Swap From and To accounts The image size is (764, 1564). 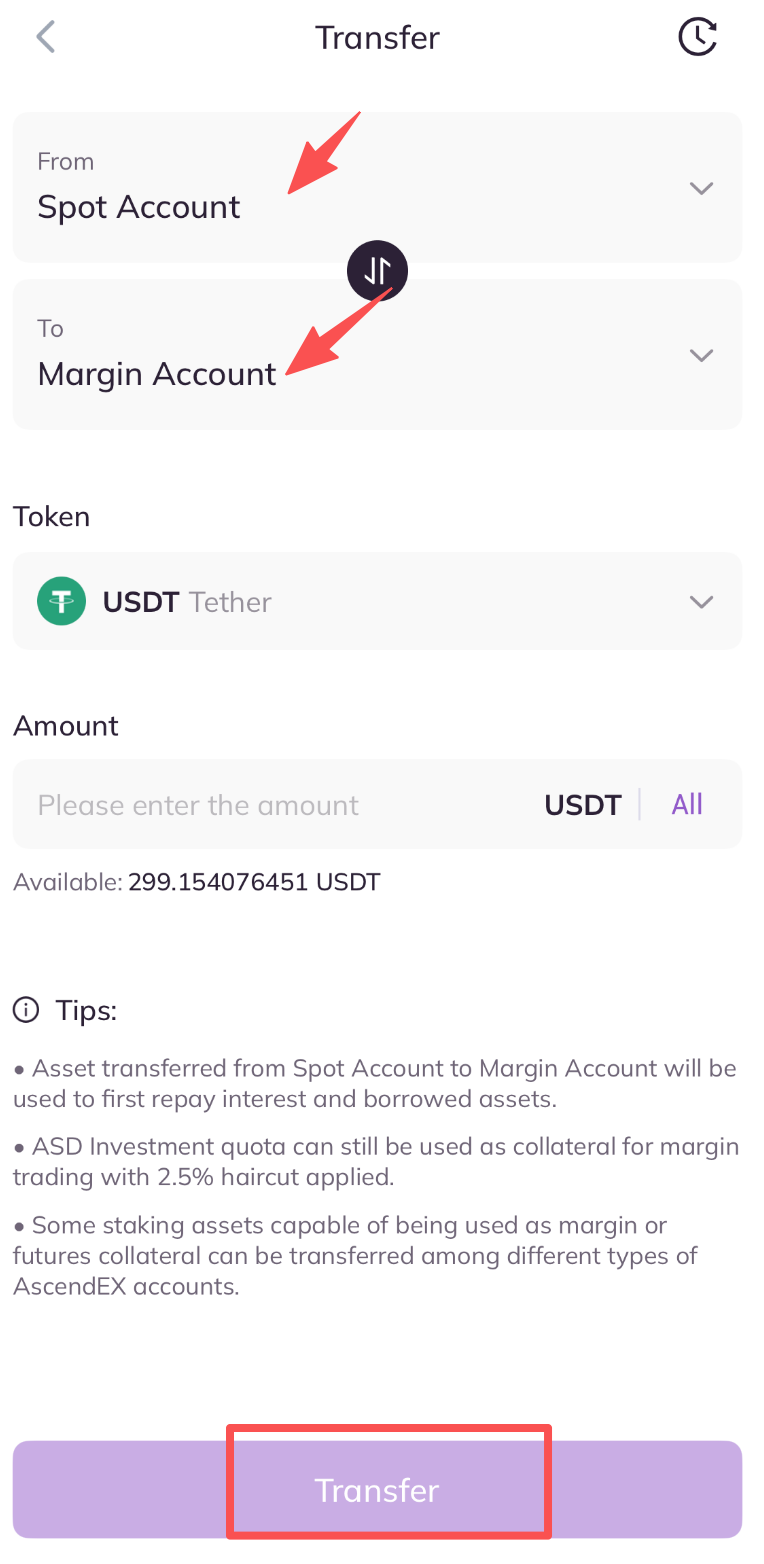point(377,270)
